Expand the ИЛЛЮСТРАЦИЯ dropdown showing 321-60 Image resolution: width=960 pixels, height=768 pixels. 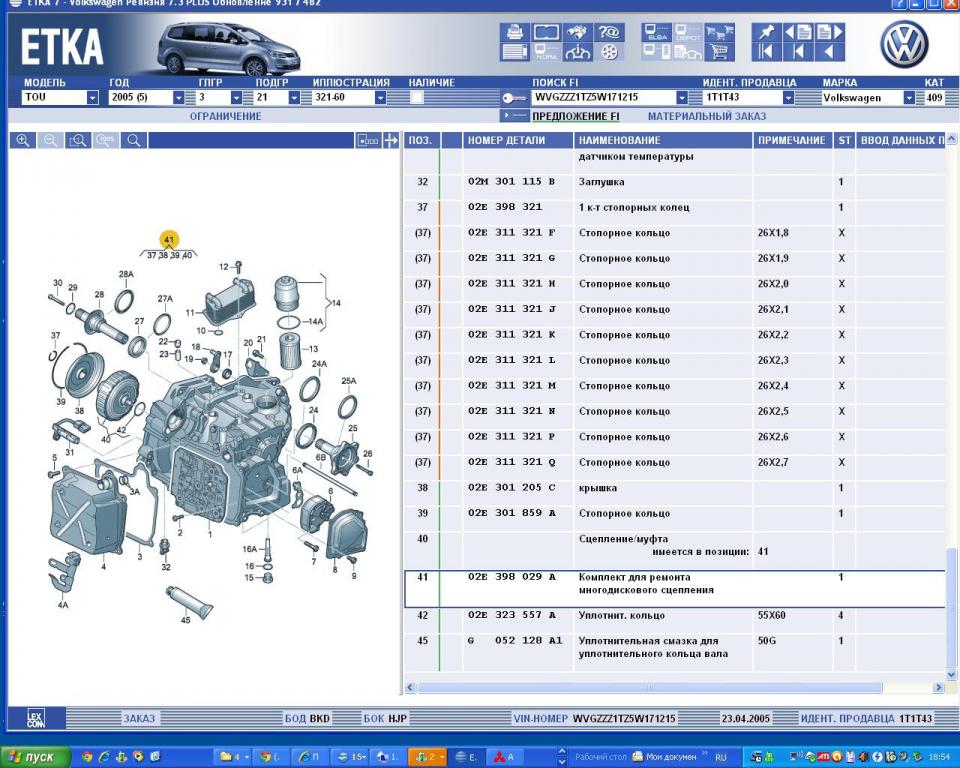(381, 97)
